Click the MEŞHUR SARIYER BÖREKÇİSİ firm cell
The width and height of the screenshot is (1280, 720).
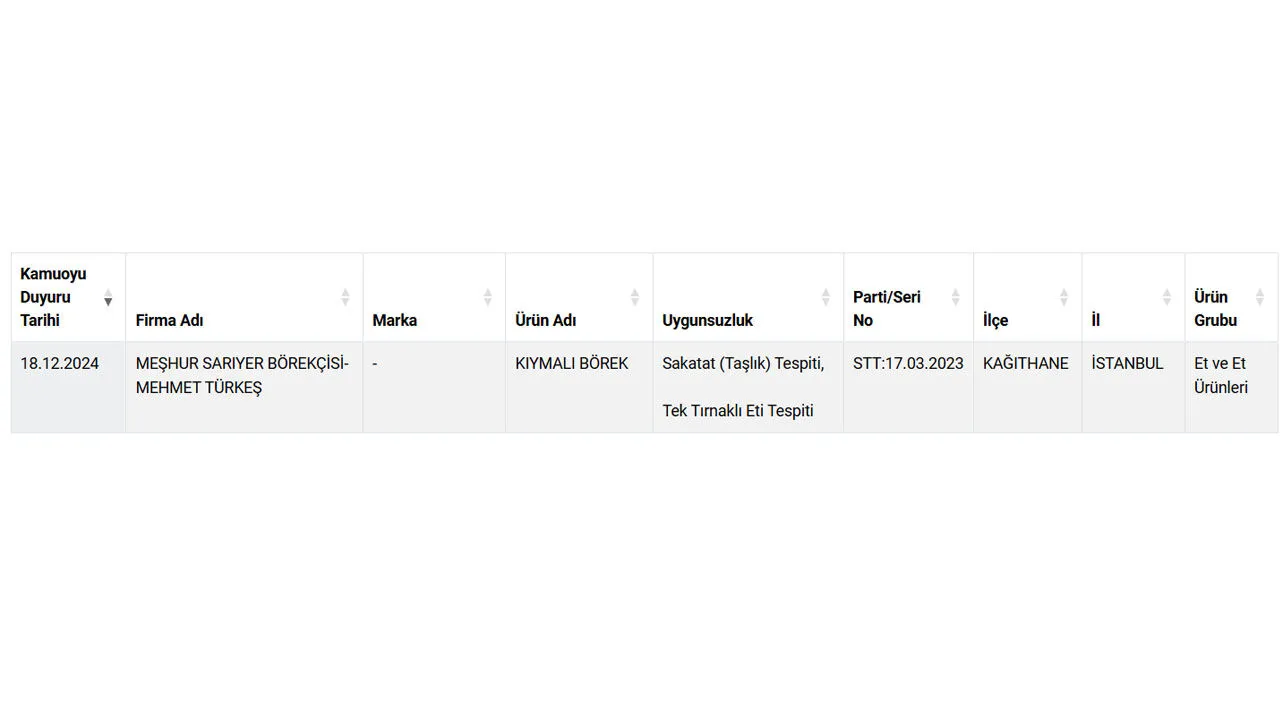(x=242, y=375)
